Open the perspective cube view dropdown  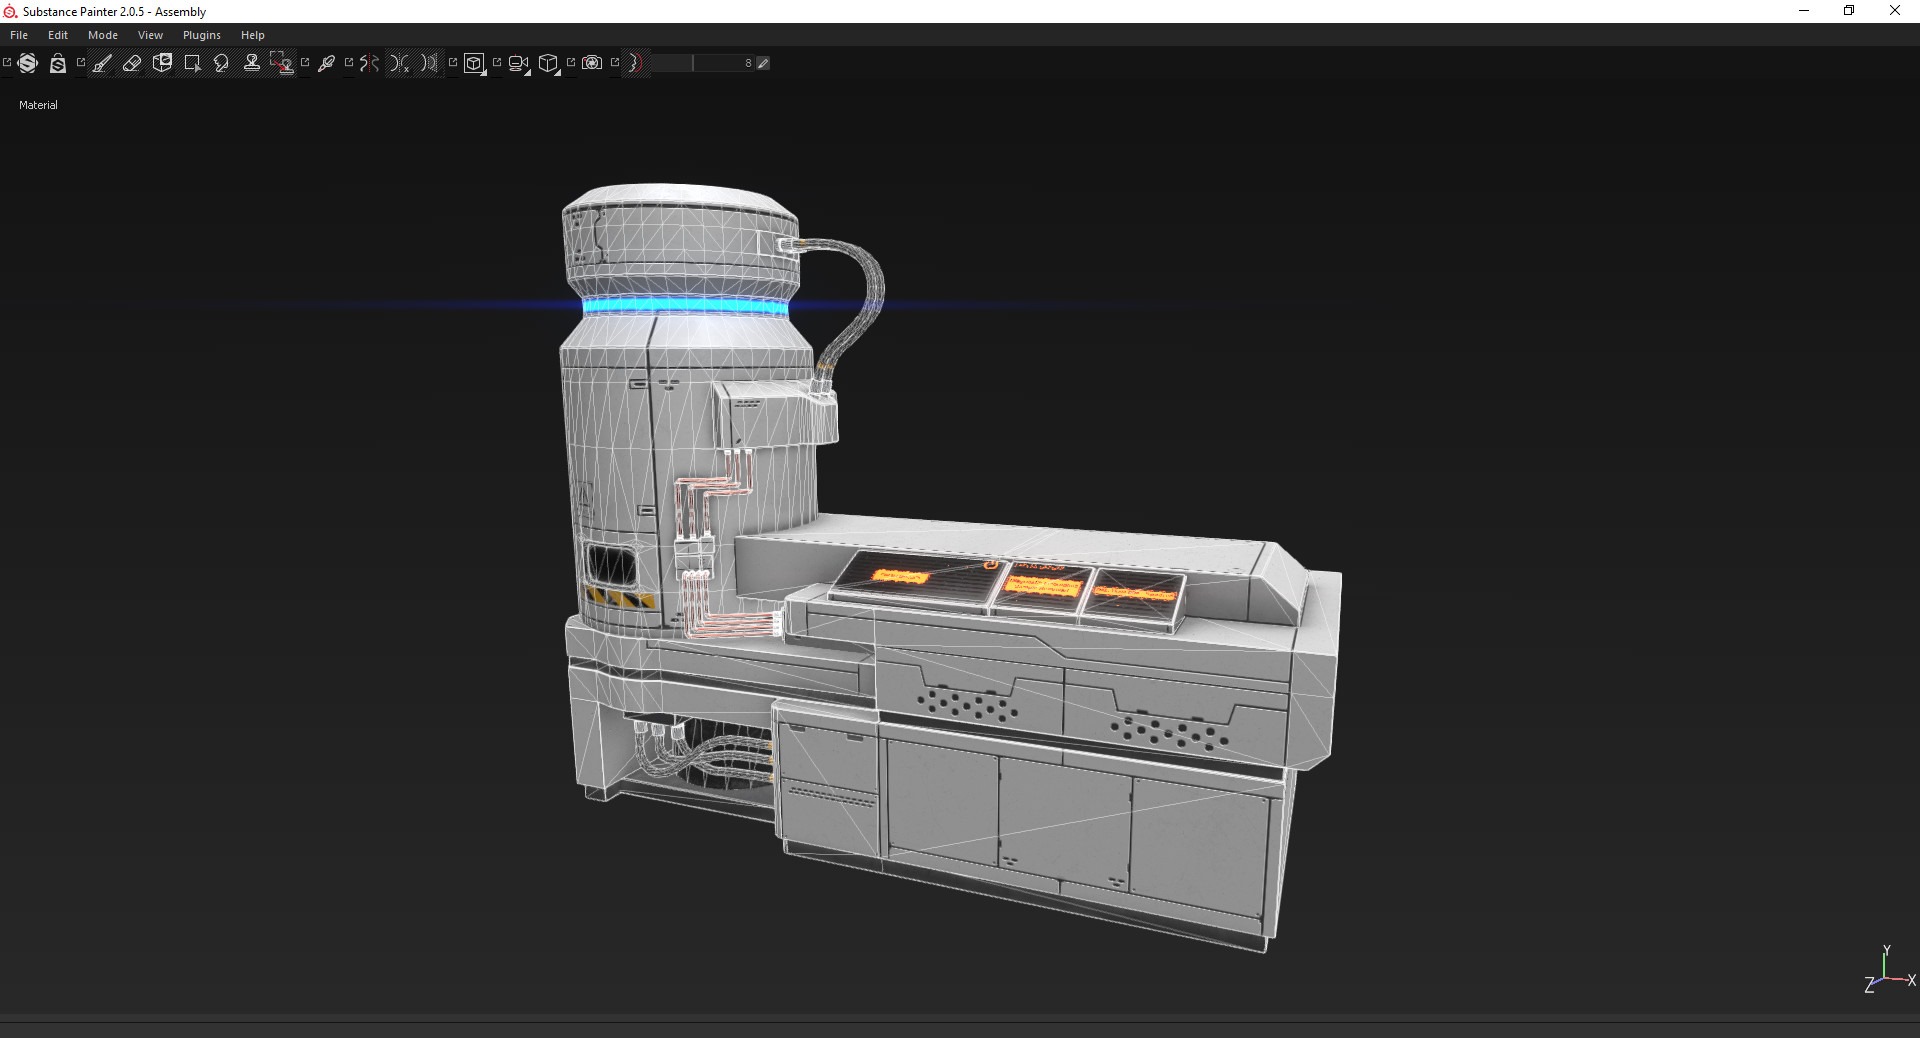[x=549, y=64]
